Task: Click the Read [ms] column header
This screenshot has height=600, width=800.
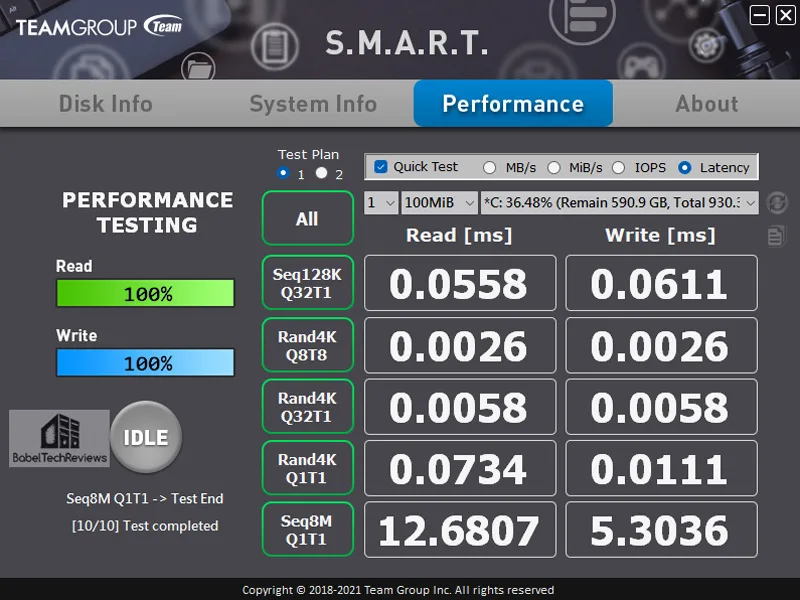Action: pos(459,235)
